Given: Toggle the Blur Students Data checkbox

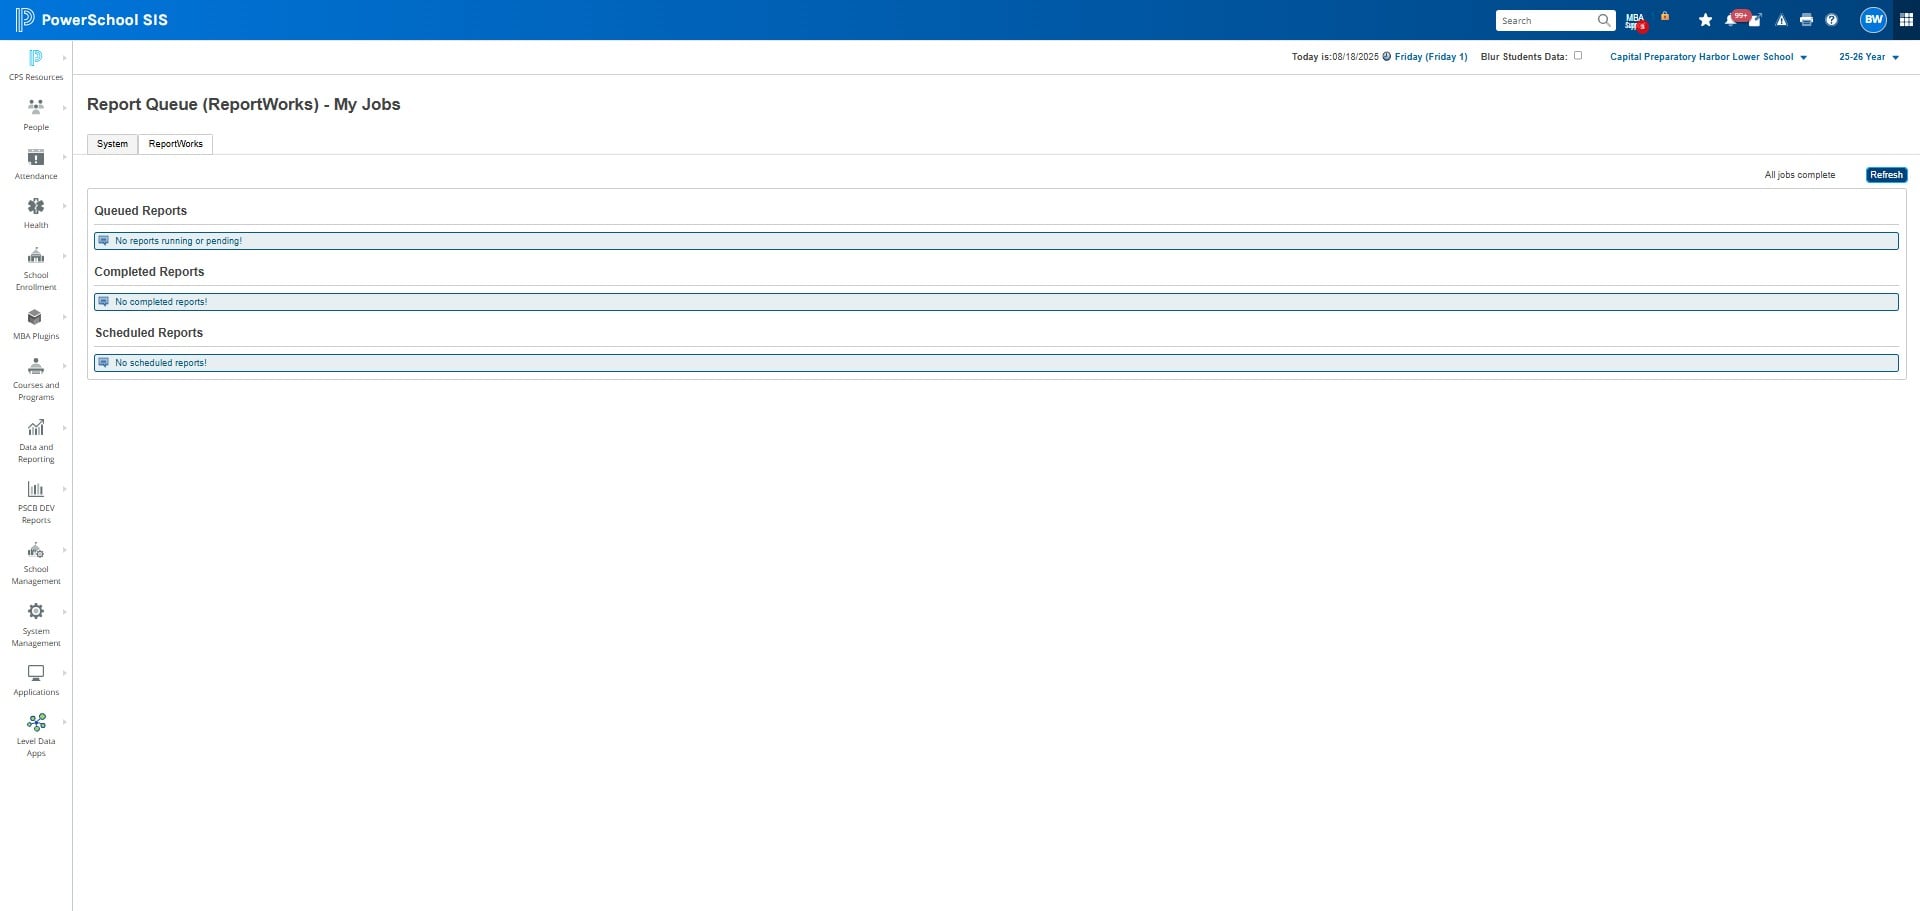Looking at the screenshot, I should pos(1578,56).
